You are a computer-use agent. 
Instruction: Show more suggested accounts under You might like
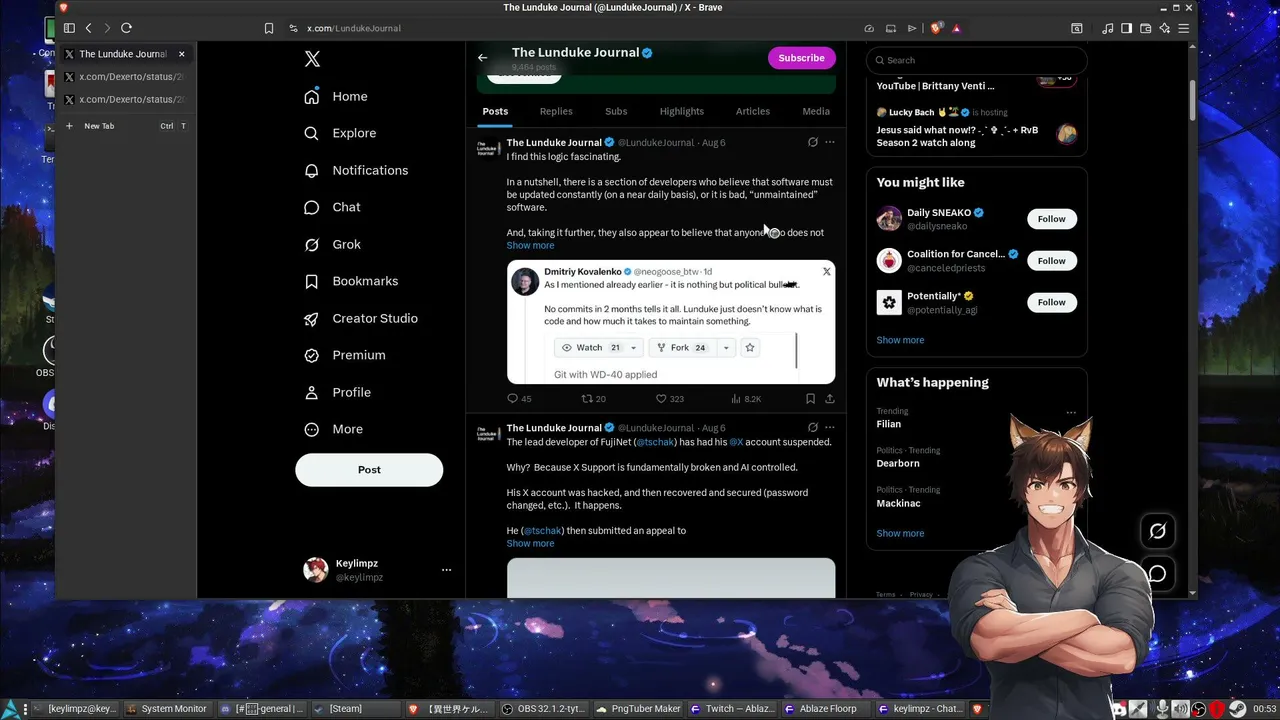coord(900,340)
